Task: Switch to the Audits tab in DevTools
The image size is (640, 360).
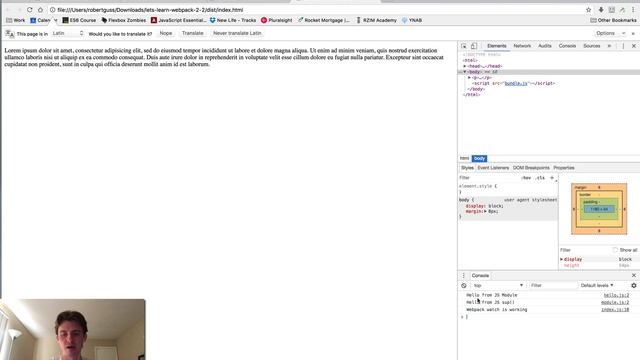Action: (x=544, y=46)
